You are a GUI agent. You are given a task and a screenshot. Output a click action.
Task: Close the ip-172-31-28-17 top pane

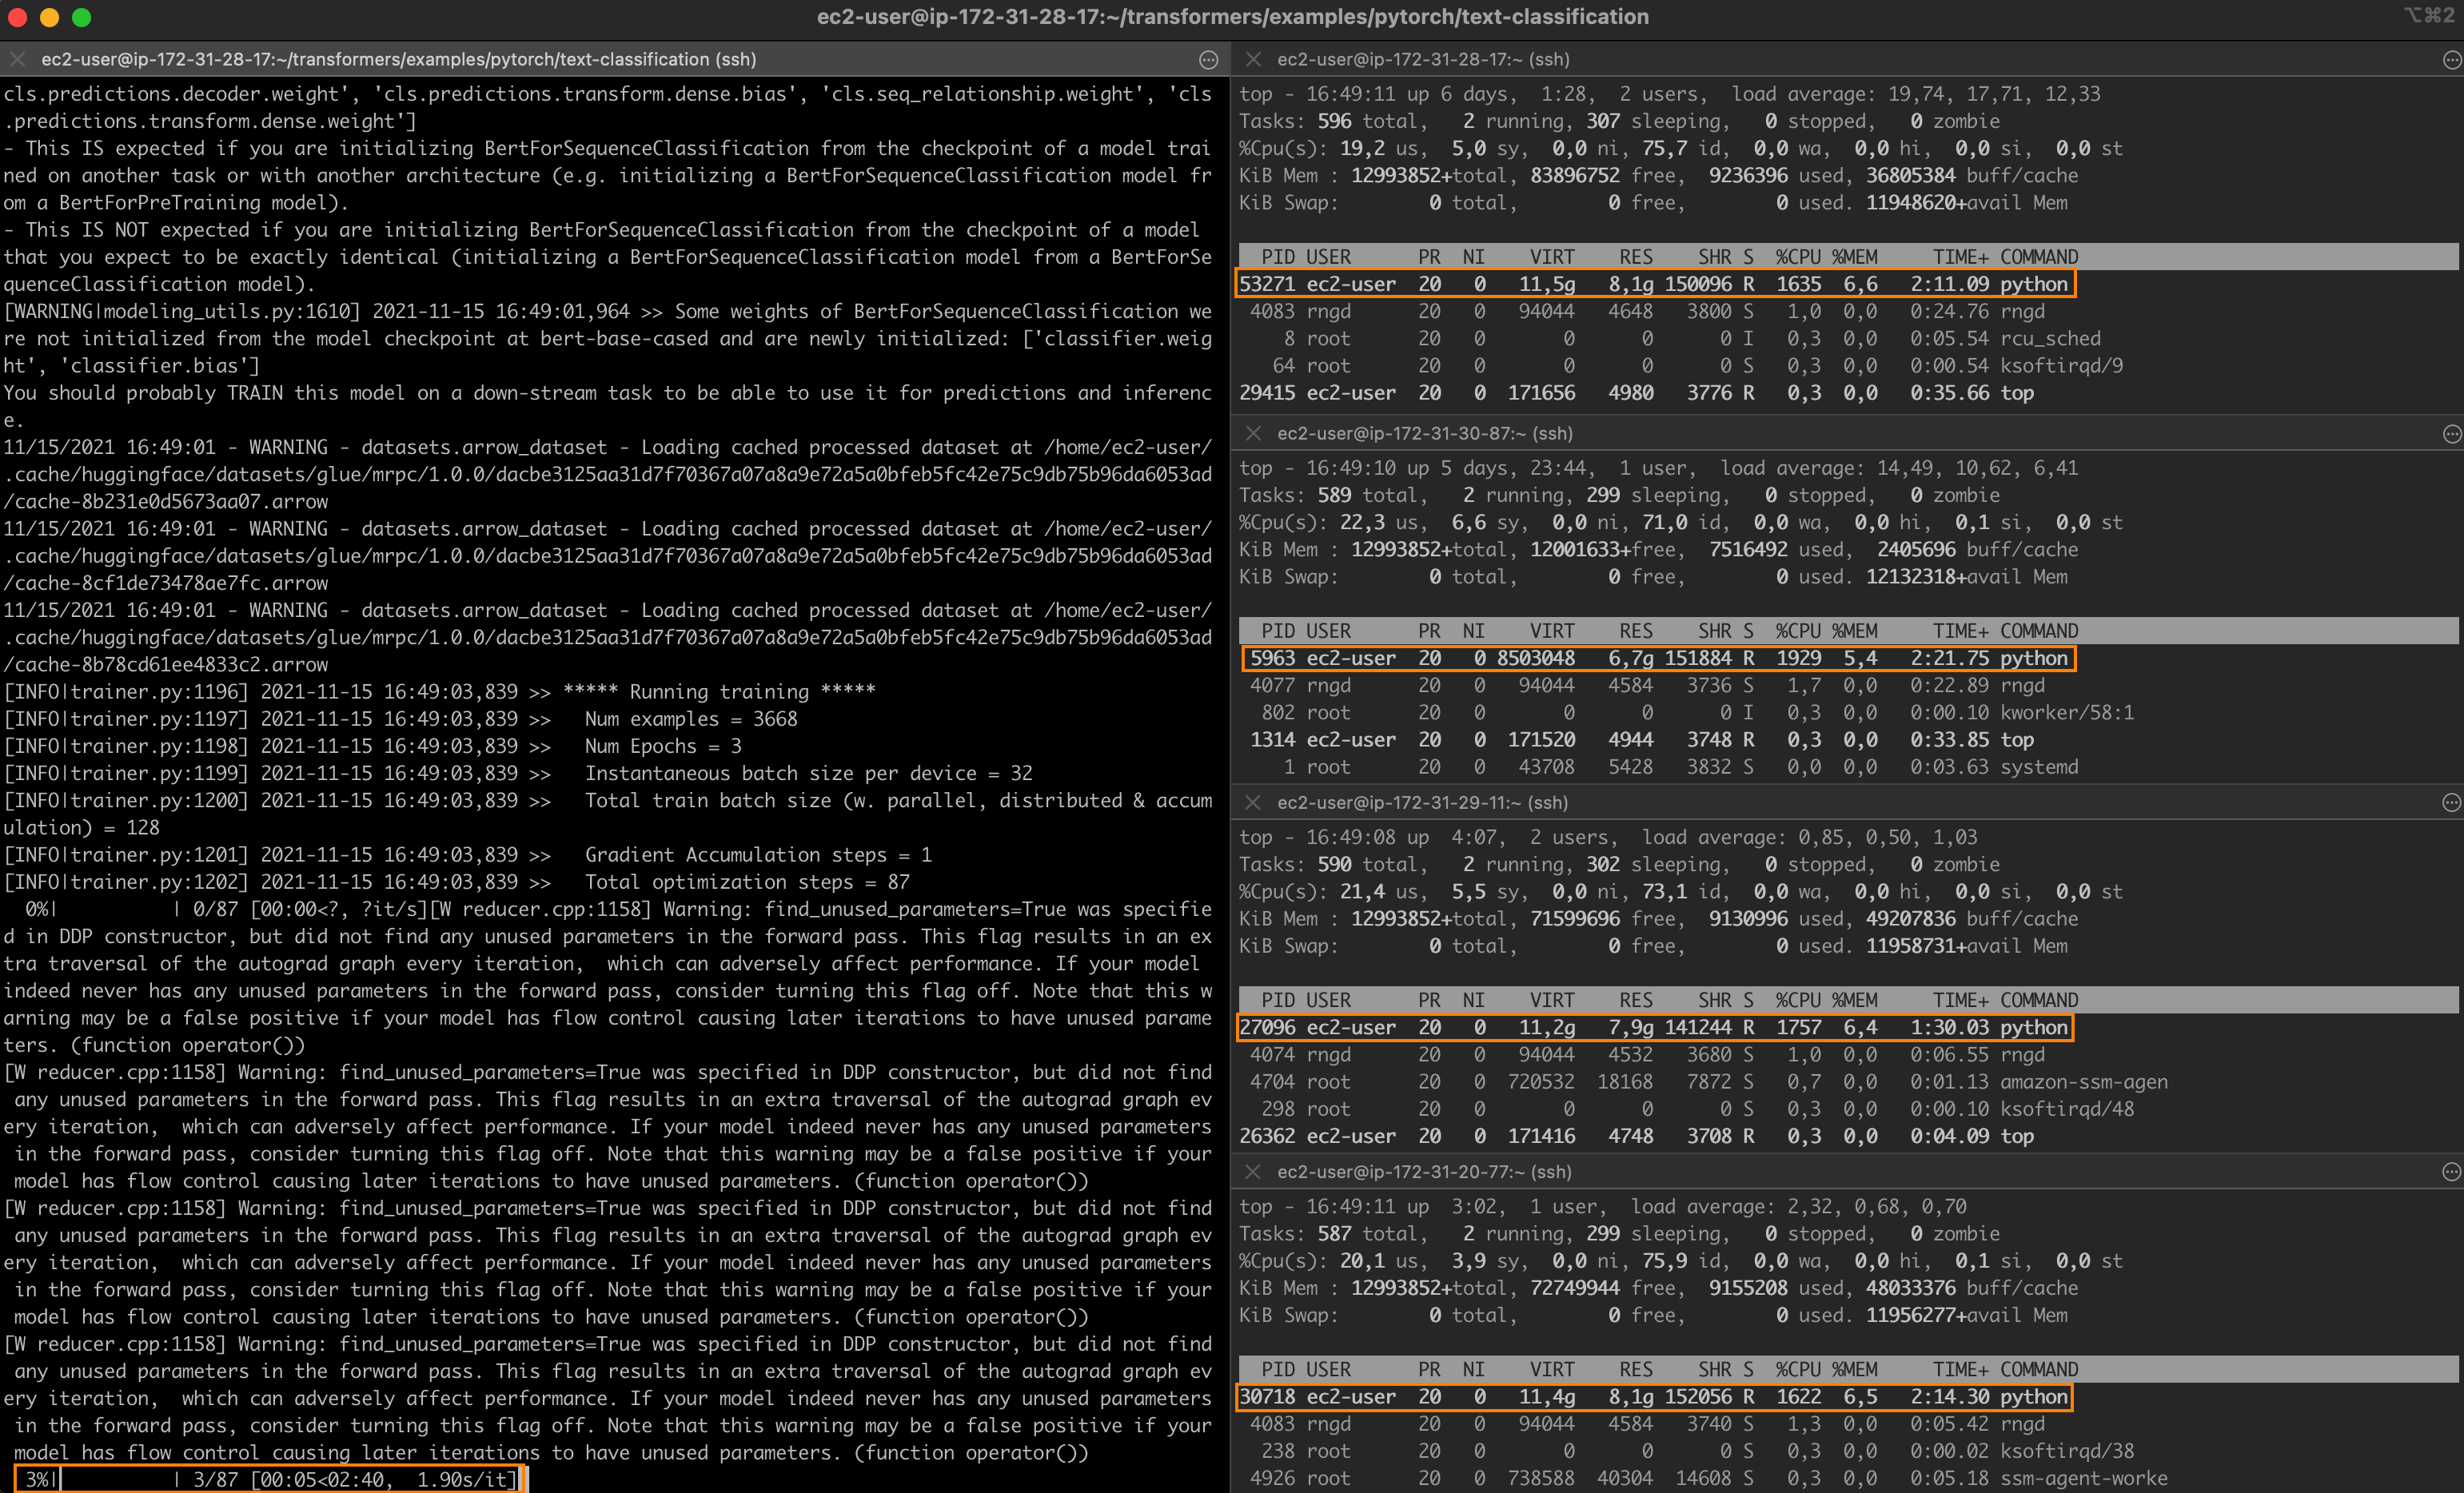coord(1253,60)
